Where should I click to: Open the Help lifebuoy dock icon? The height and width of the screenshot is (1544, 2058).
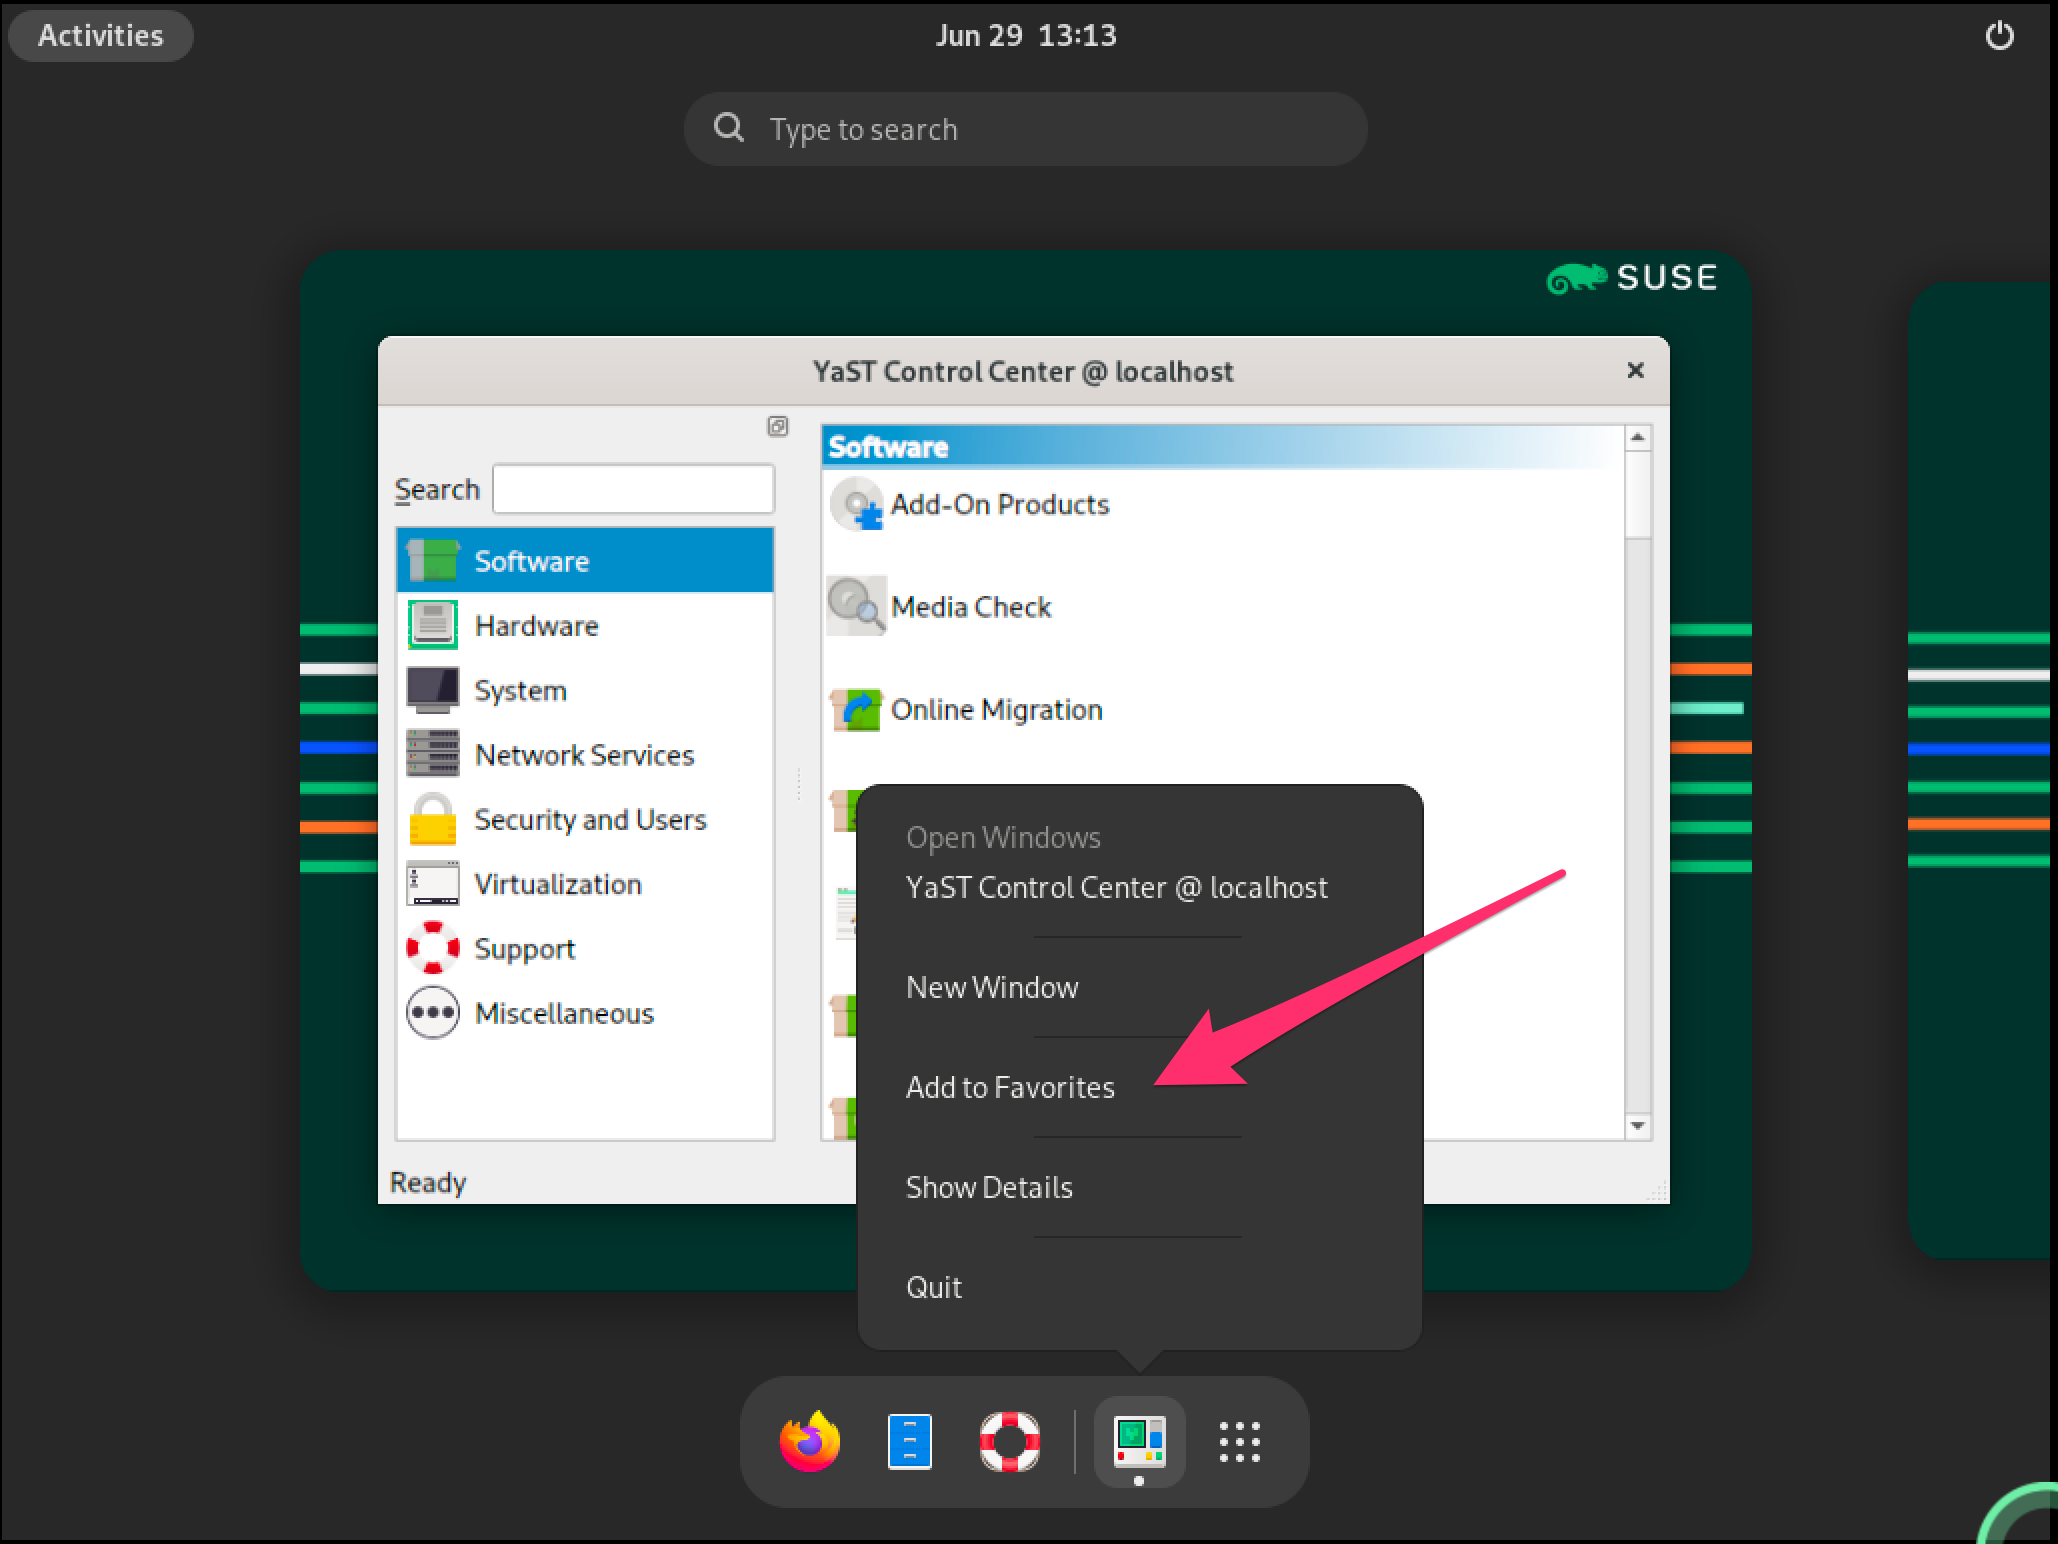pos(1009,1441)
